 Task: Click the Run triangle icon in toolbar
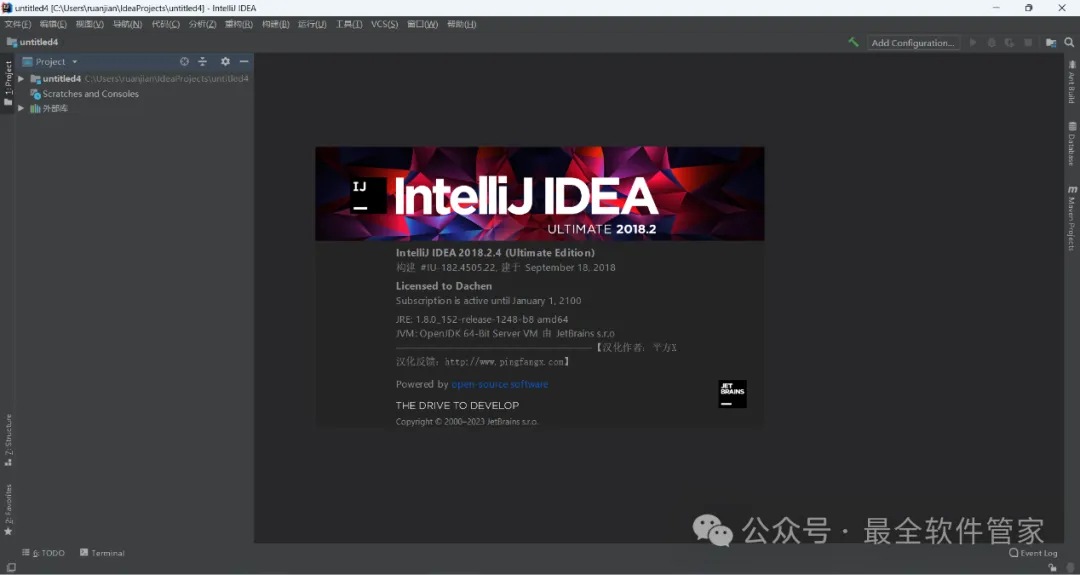(x=973, y=42)
